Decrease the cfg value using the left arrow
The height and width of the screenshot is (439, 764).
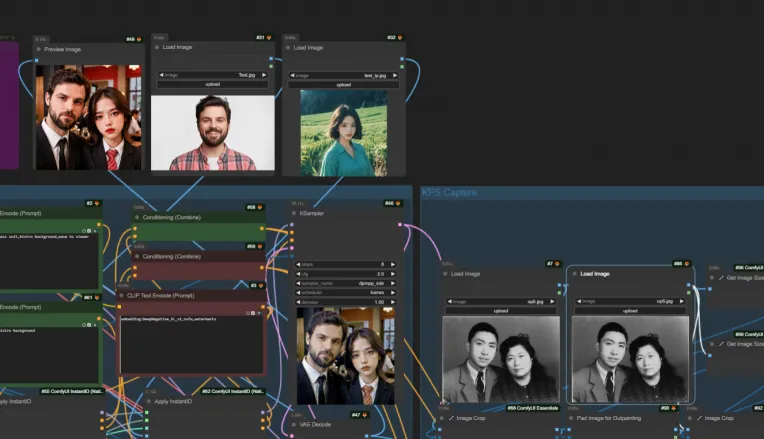296,273
